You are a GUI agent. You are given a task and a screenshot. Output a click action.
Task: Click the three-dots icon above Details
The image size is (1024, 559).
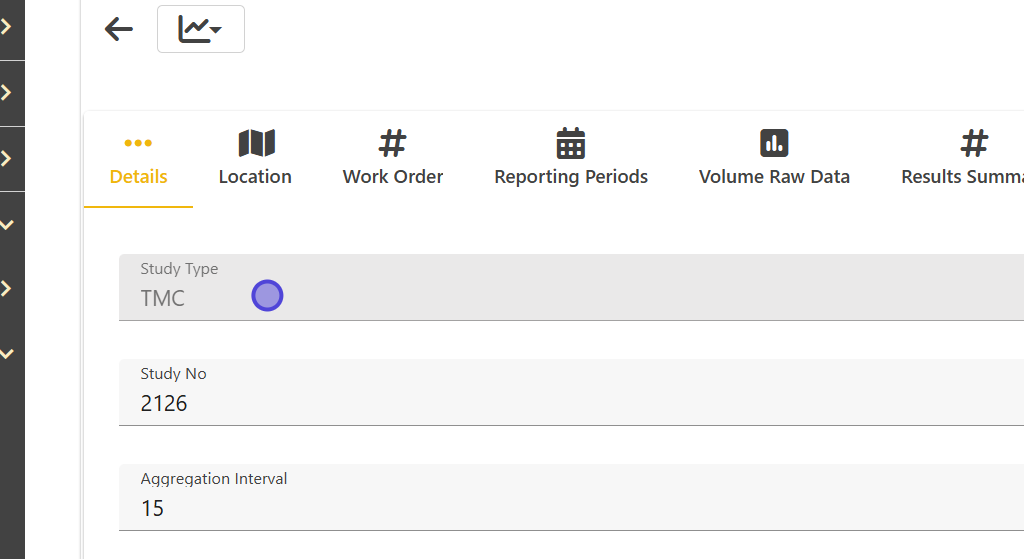point(138,144)
